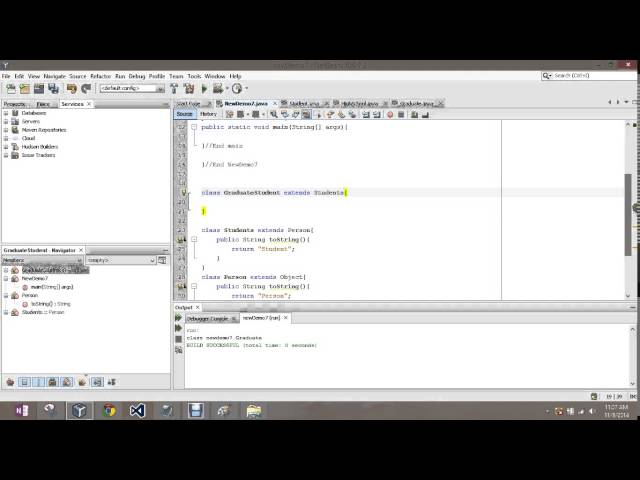Switch to the History view button

pos(208,114)
